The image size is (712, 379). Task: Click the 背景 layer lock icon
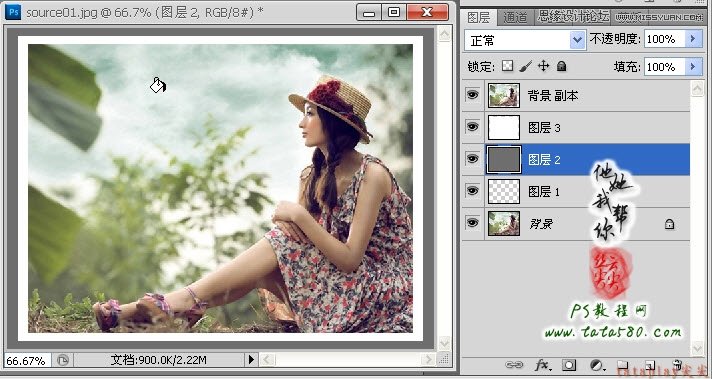click(669, 224)
